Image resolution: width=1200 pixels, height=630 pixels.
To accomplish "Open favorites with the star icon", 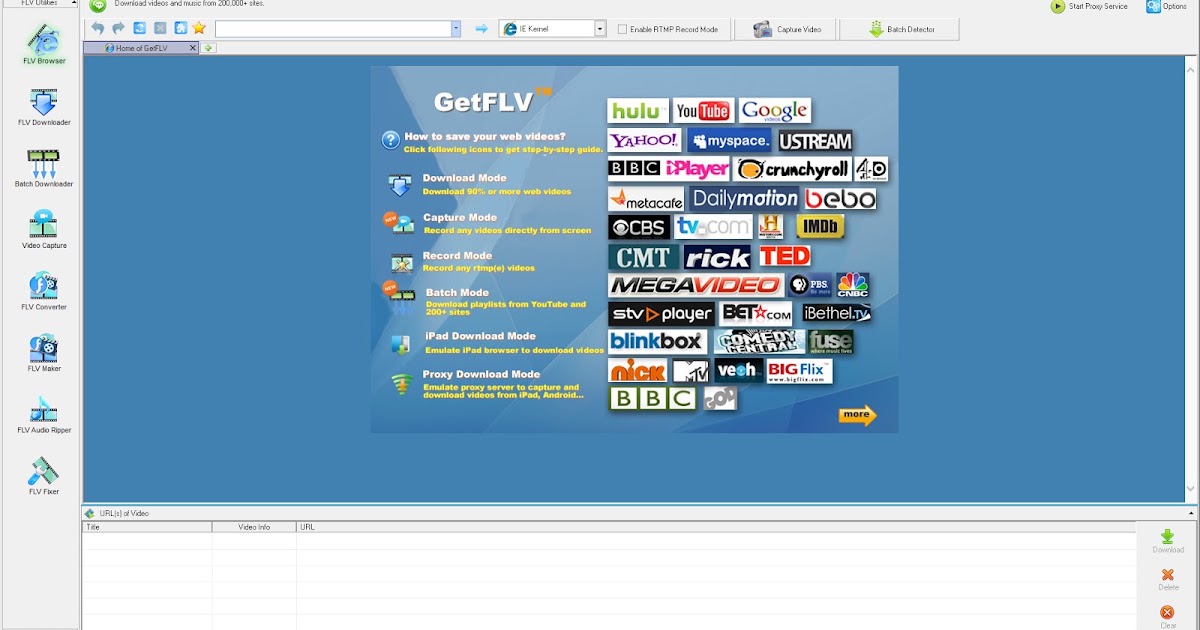I will tap(199, 29).
